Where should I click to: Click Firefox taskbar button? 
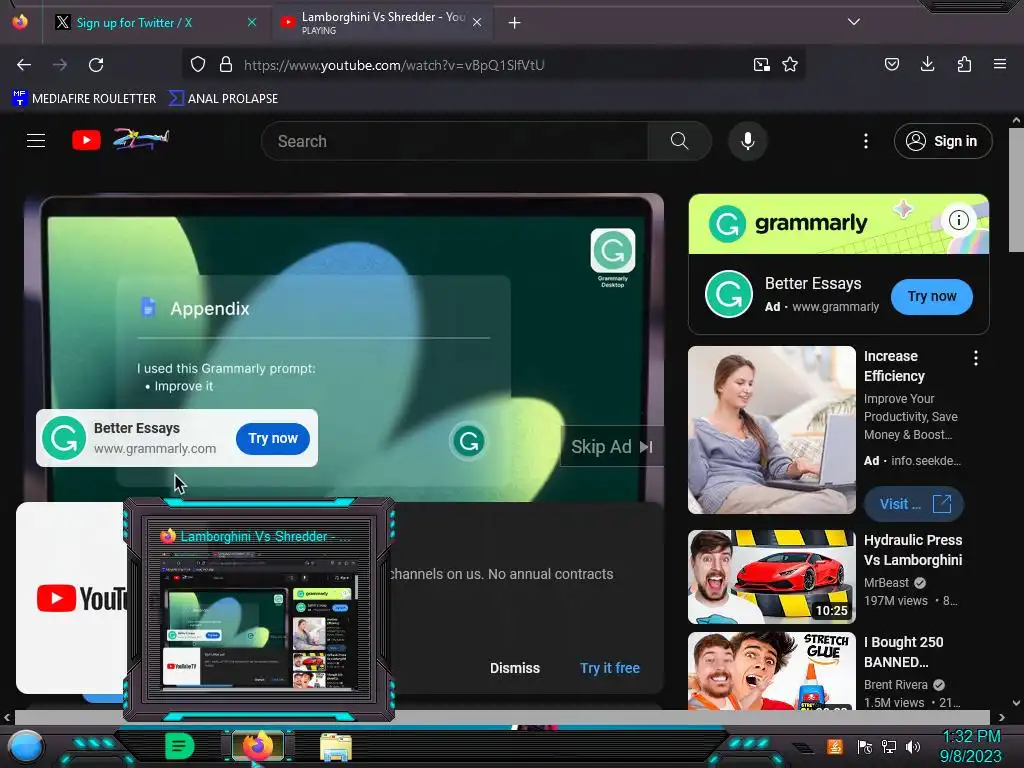[x=258, y=746]
